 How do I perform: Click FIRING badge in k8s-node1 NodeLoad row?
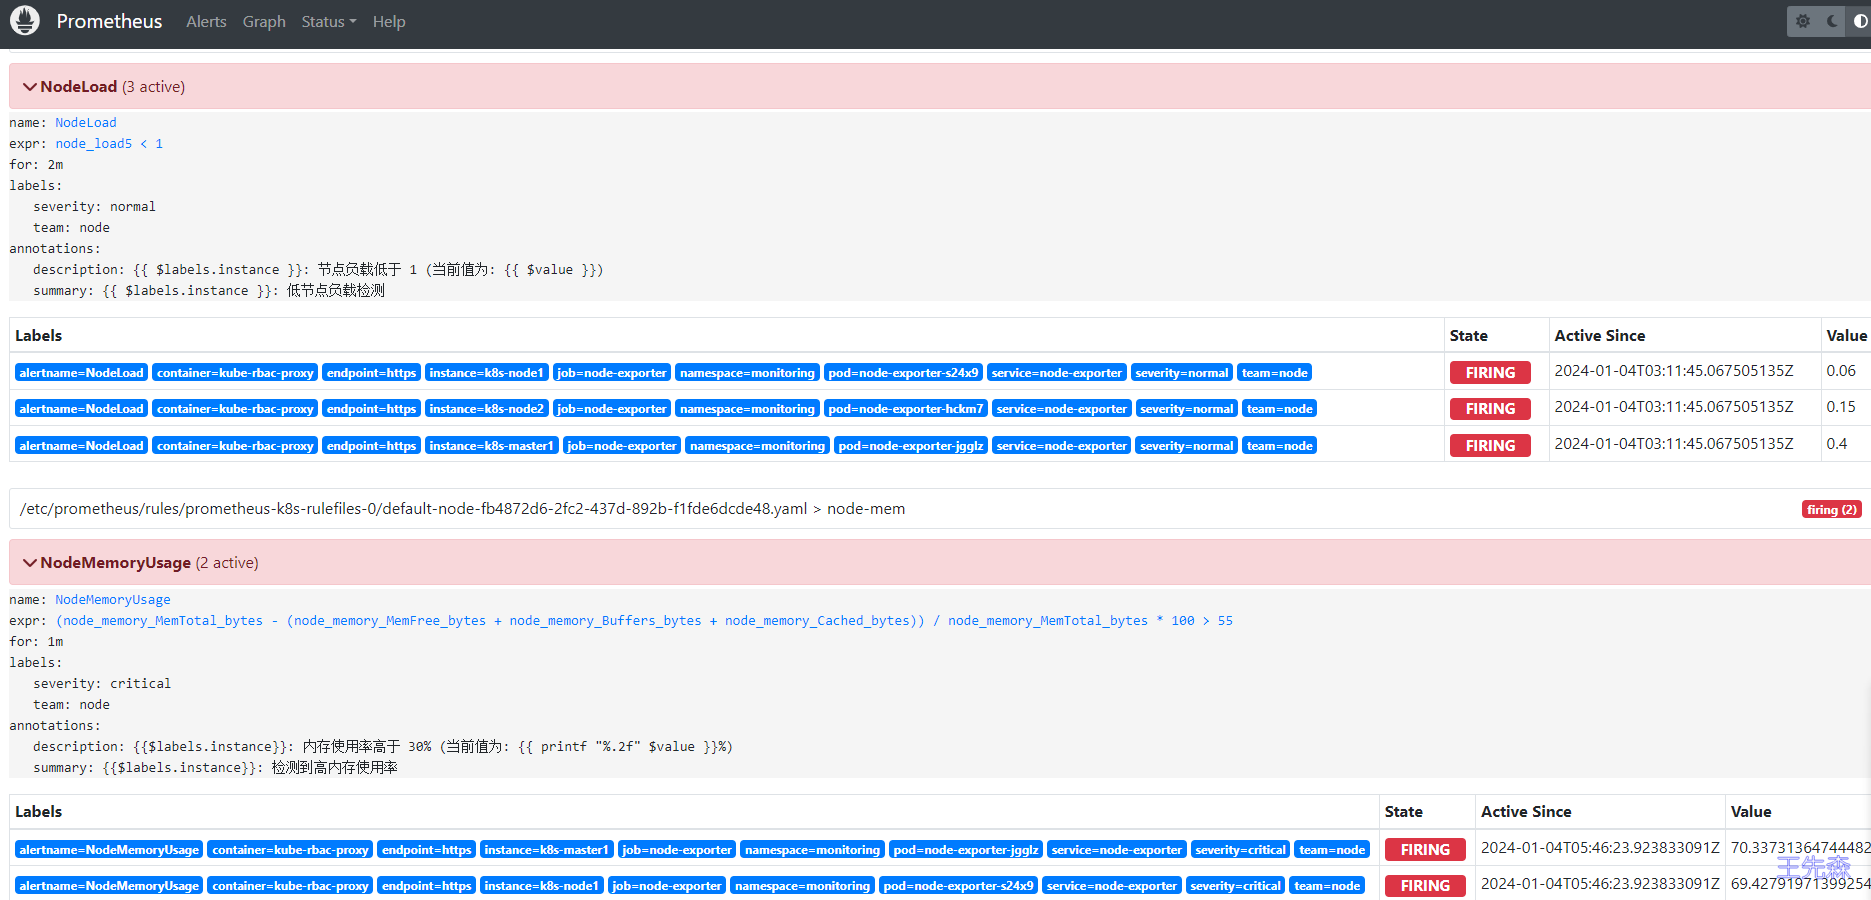[1490, 373]
